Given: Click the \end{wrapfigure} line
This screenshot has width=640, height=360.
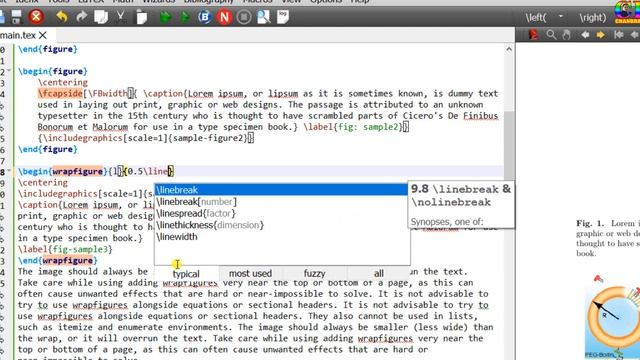Looking at the screenshot, I should [58, 260].
